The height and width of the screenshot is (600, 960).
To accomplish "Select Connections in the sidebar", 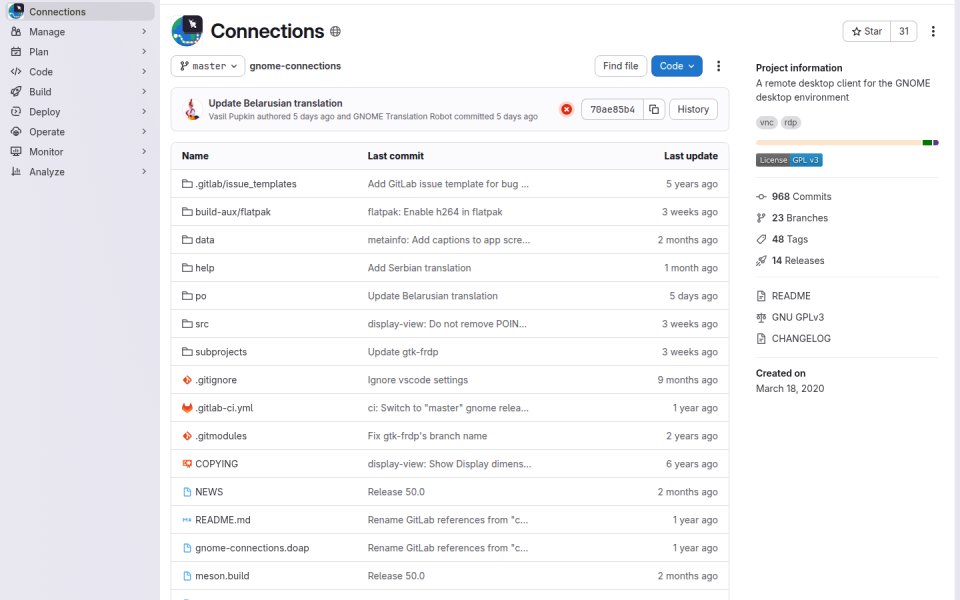I will click(x=80, y=11).
